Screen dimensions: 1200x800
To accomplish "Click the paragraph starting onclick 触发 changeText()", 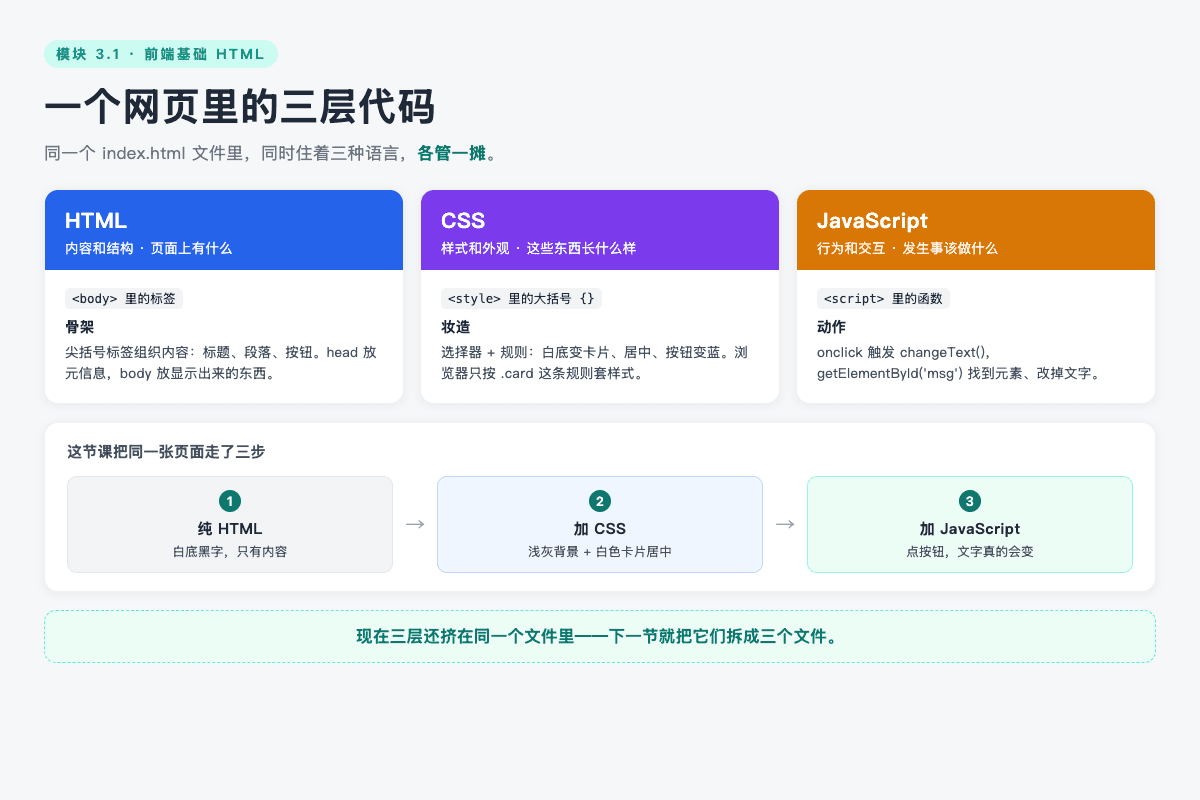I will [x=958, y=363].
